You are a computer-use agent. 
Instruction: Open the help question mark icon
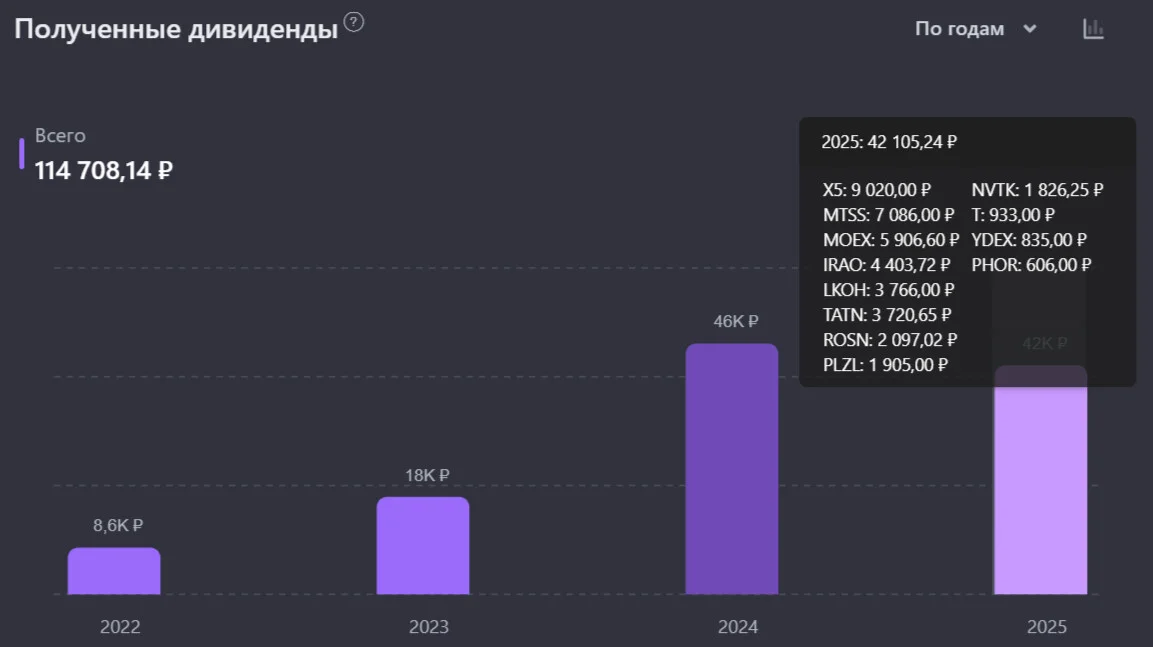354,22
